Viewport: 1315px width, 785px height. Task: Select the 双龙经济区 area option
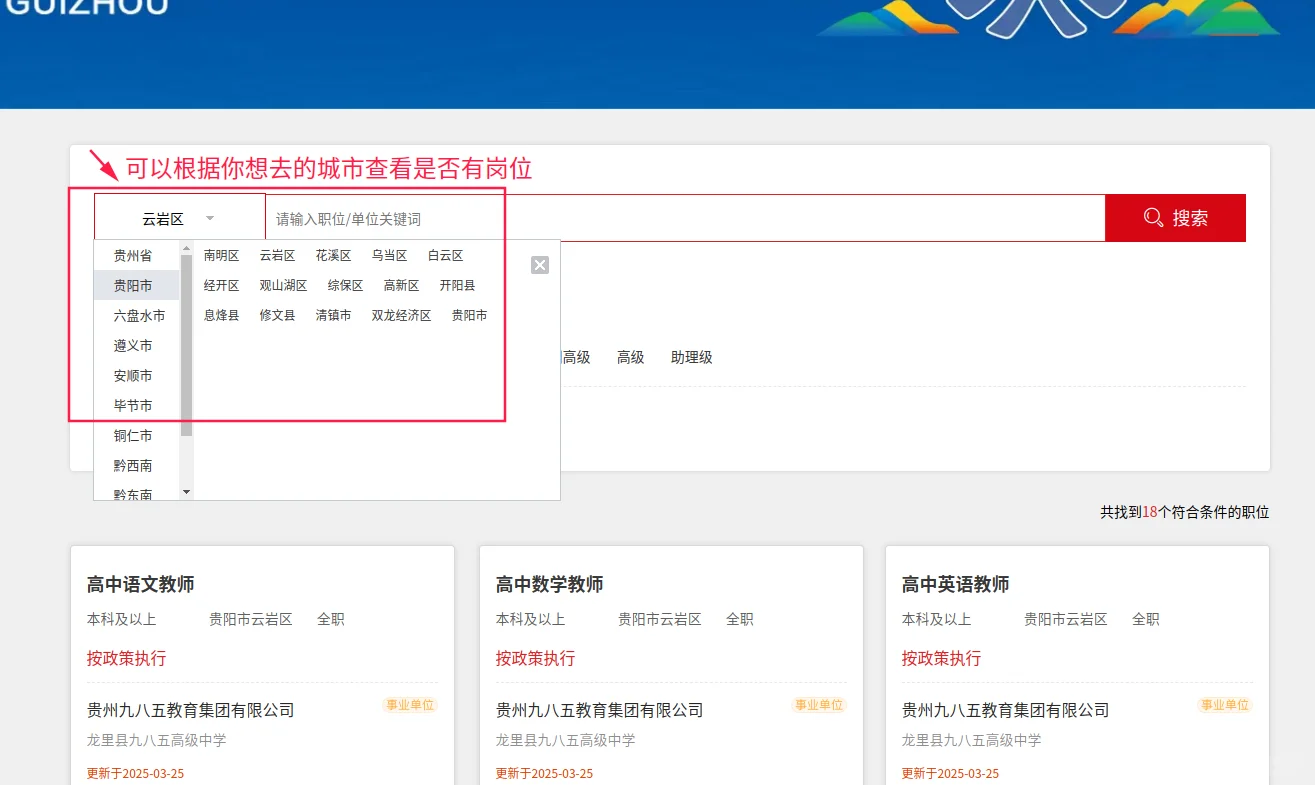click(x=400, y=314)
